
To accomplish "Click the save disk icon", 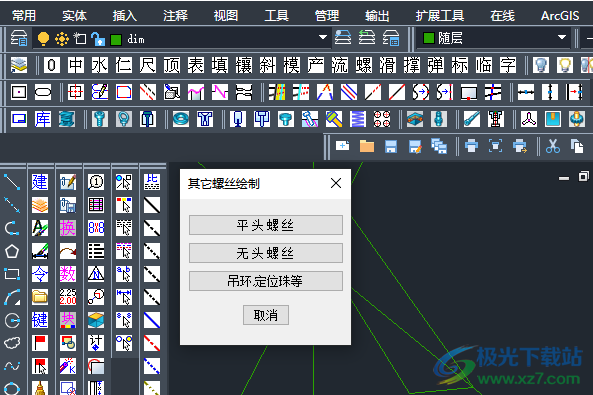I will (x=391, y=146).
